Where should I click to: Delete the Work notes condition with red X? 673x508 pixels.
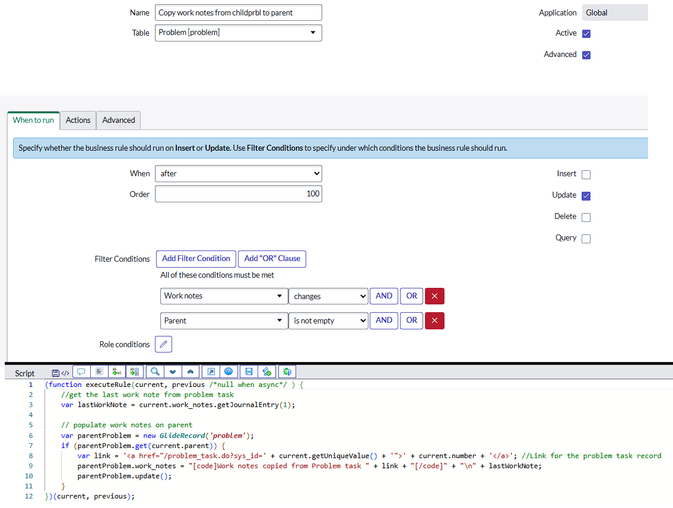434,296
